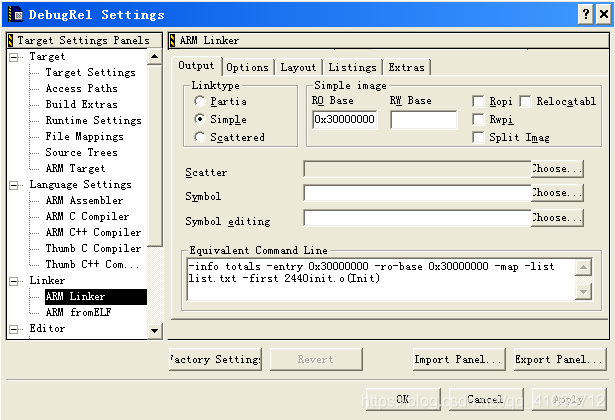This screenshot has height=420, width=615.
Task: Select Build Extras in the tree
Action: [x=82, y=105]
